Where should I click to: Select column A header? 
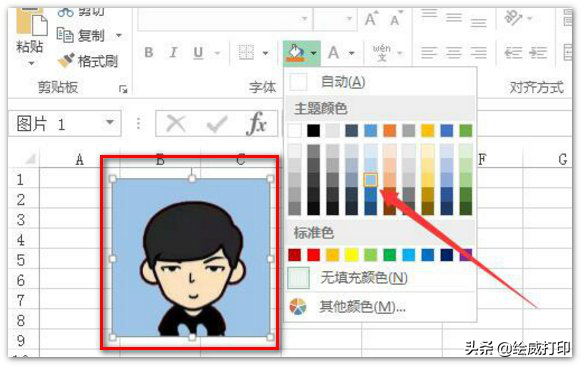click(x=79, y=160)
